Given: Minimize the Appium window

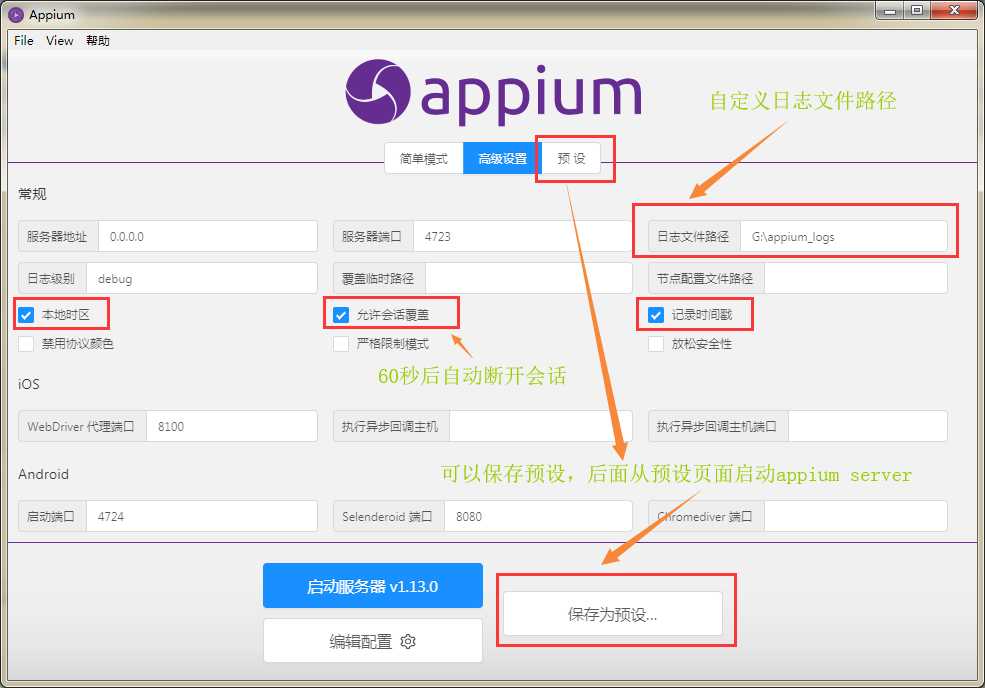Looking at the screenshot, I should click(x=890, y=10).
